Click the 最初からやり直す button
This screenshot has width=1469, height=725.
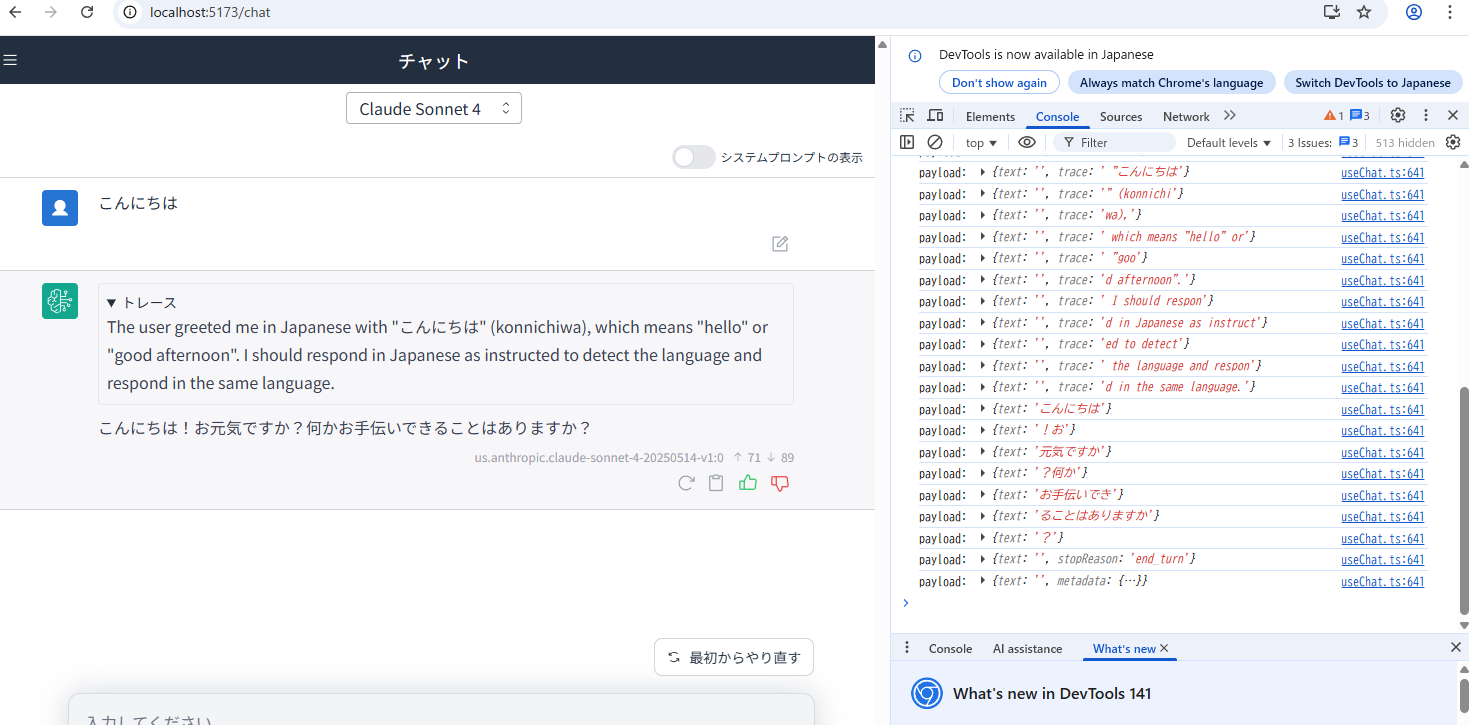point(734,658)
